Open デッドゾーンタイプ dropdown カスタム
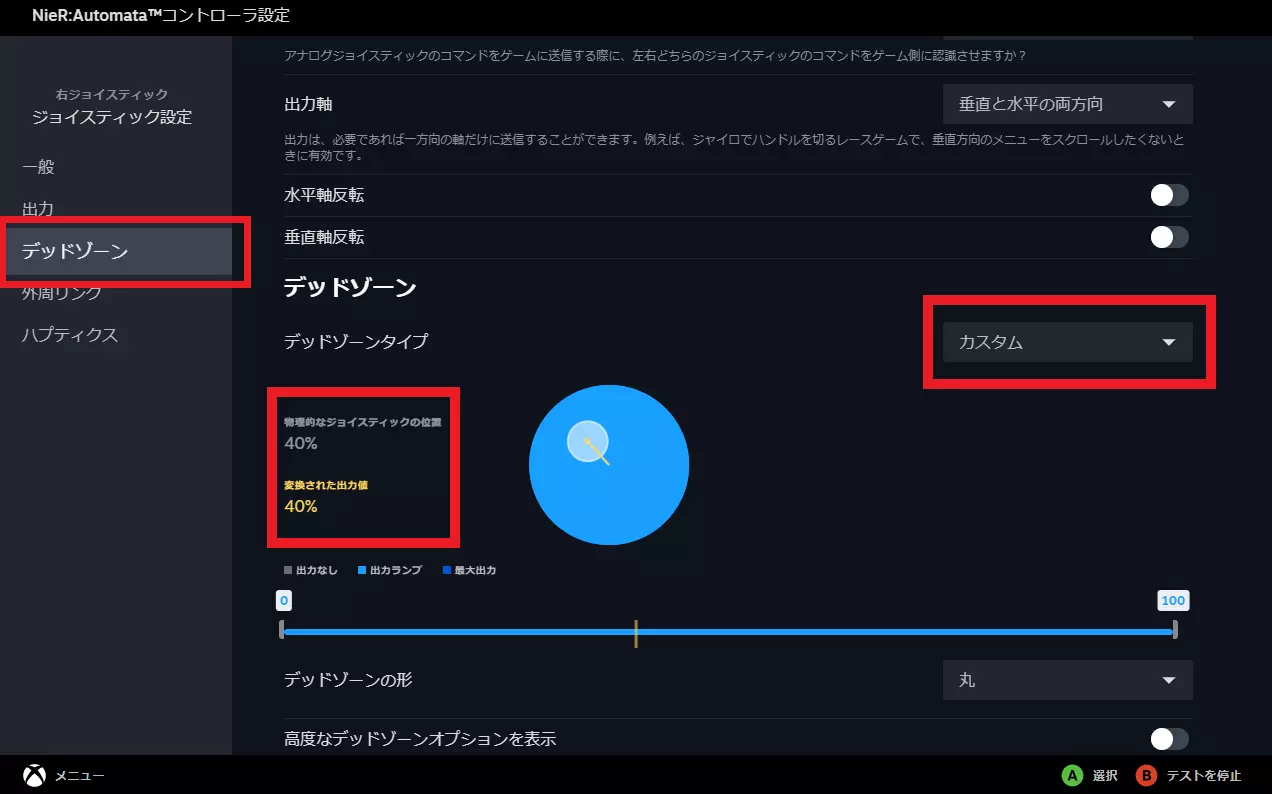Screen dimensions: 1272x794 tap(1068, 342)
